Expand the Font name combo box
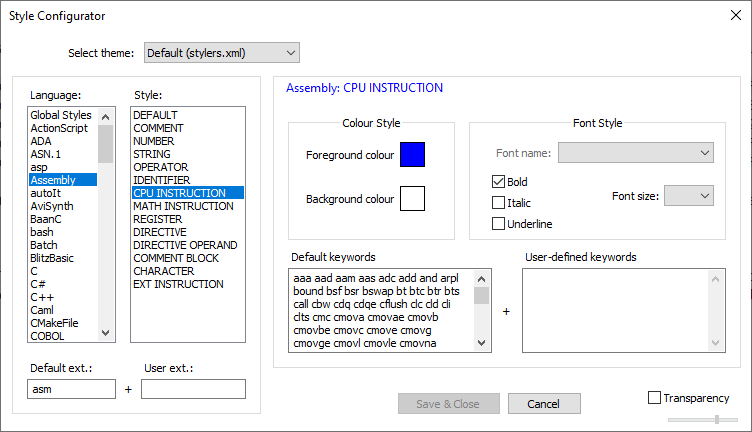 pyautogui.click(x=636, y=153)
